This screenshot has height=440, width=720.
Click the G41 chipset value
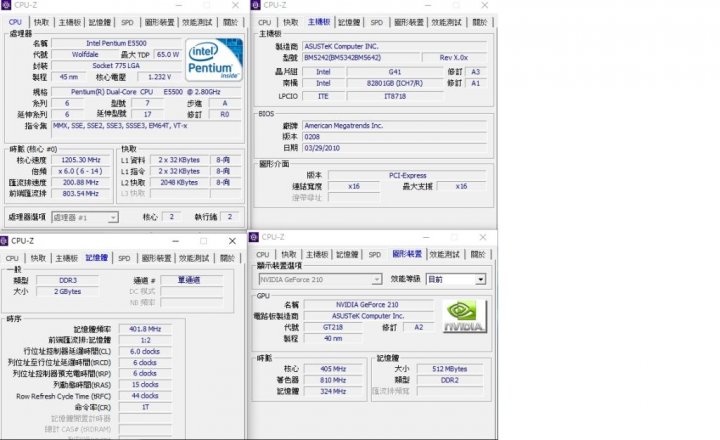coord(395,72)
